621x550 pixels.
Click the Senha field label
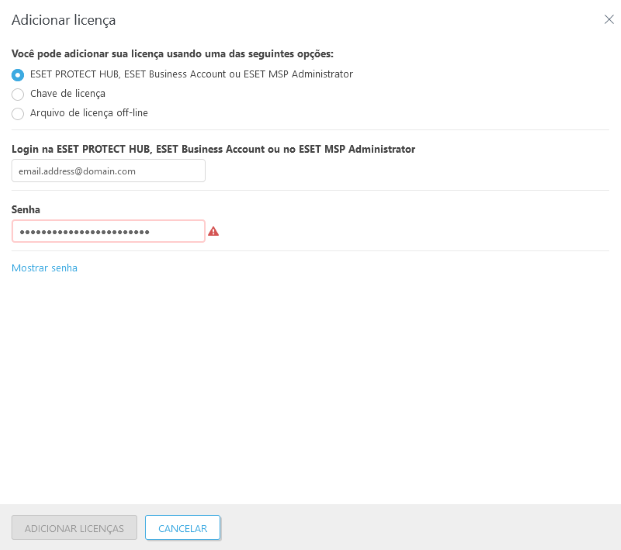(26, 209)
